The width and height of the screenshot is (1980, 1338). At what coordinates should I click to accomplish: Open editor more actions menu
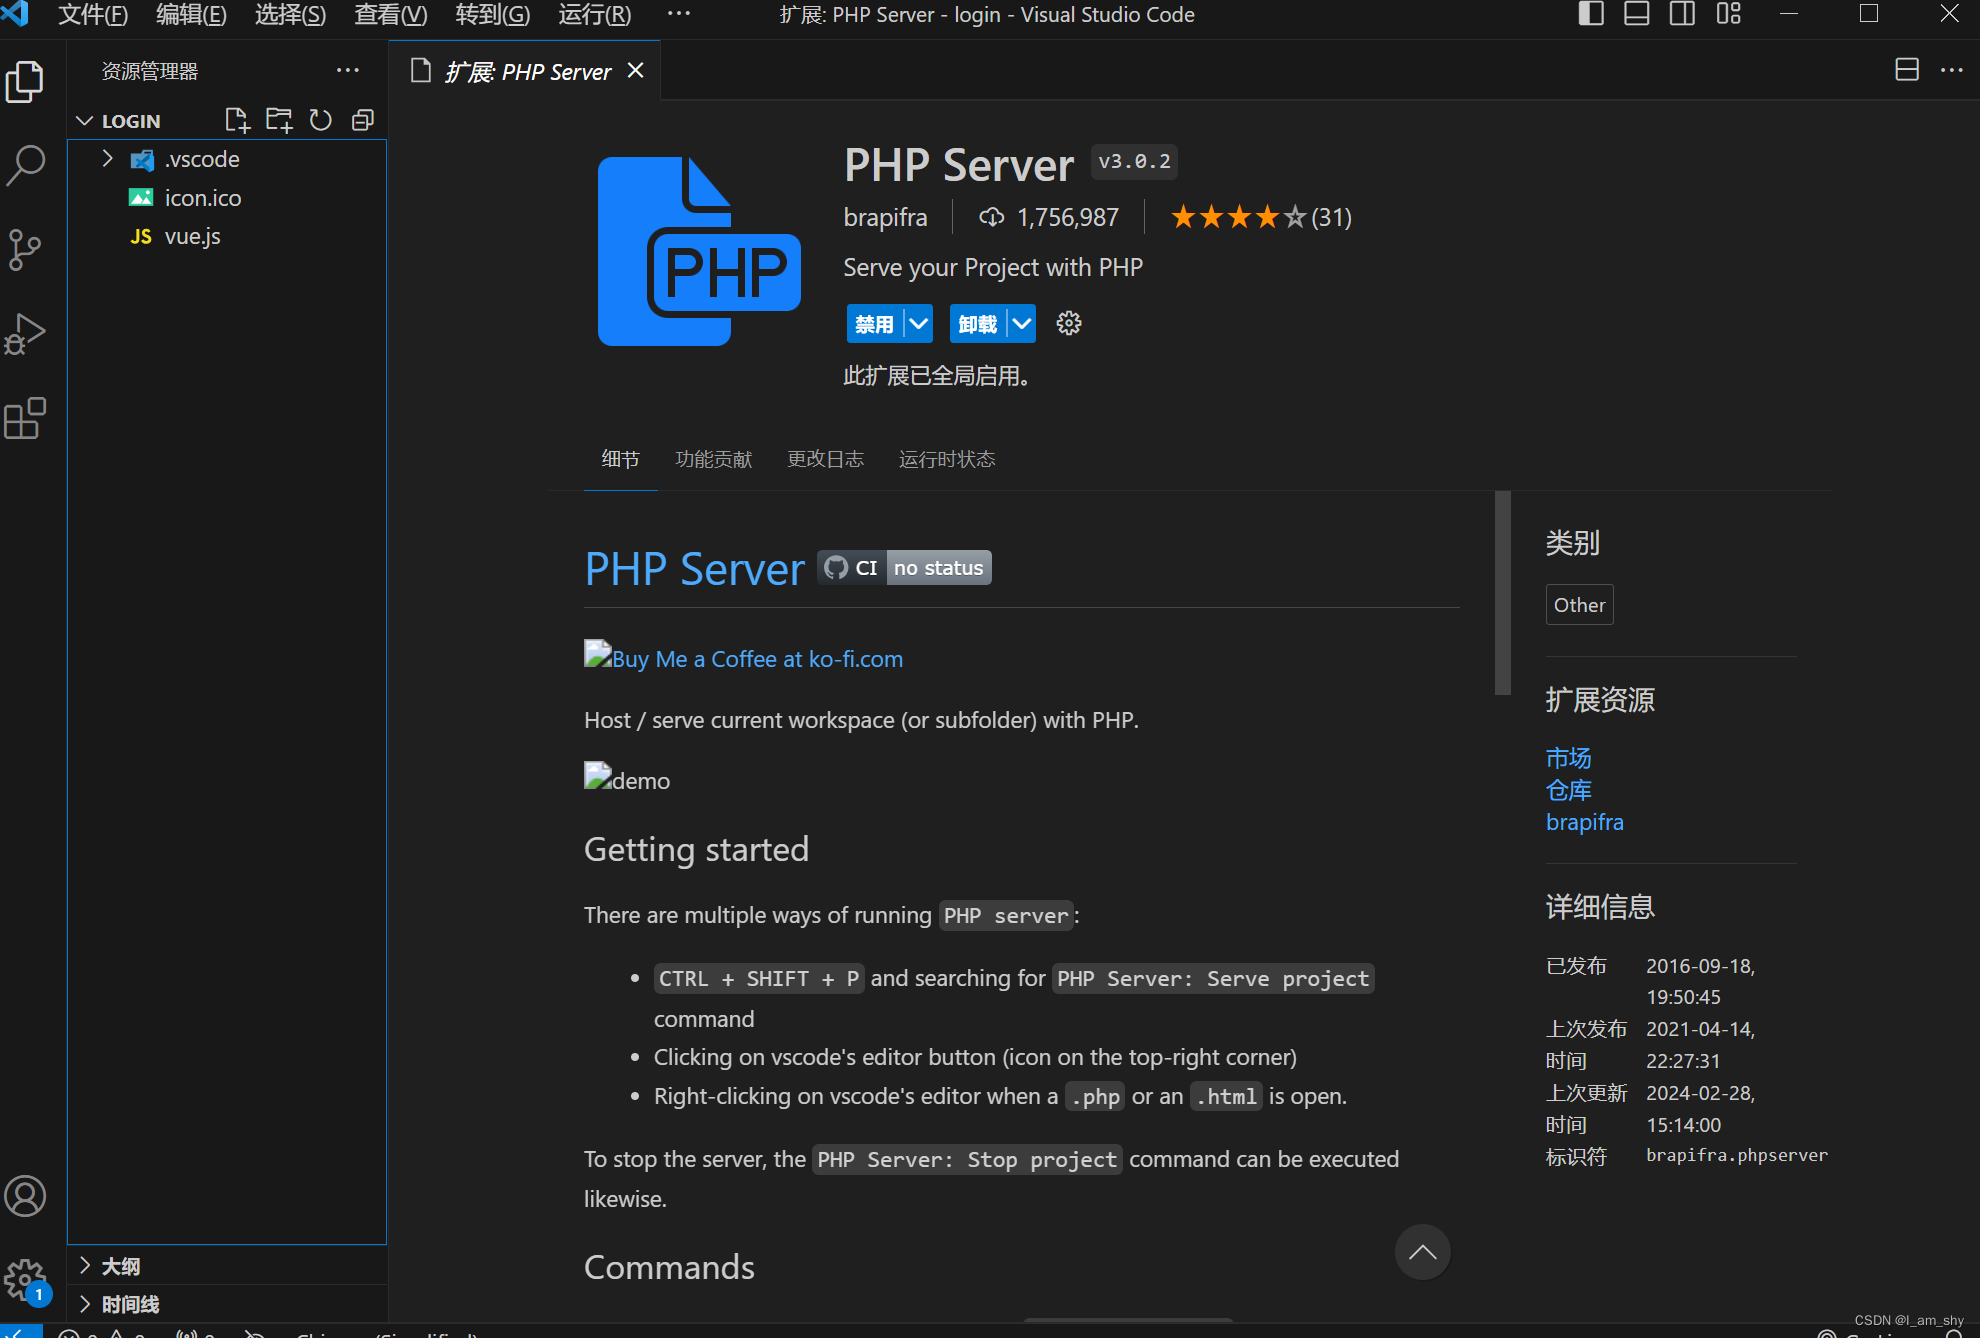click(1951, 70)
